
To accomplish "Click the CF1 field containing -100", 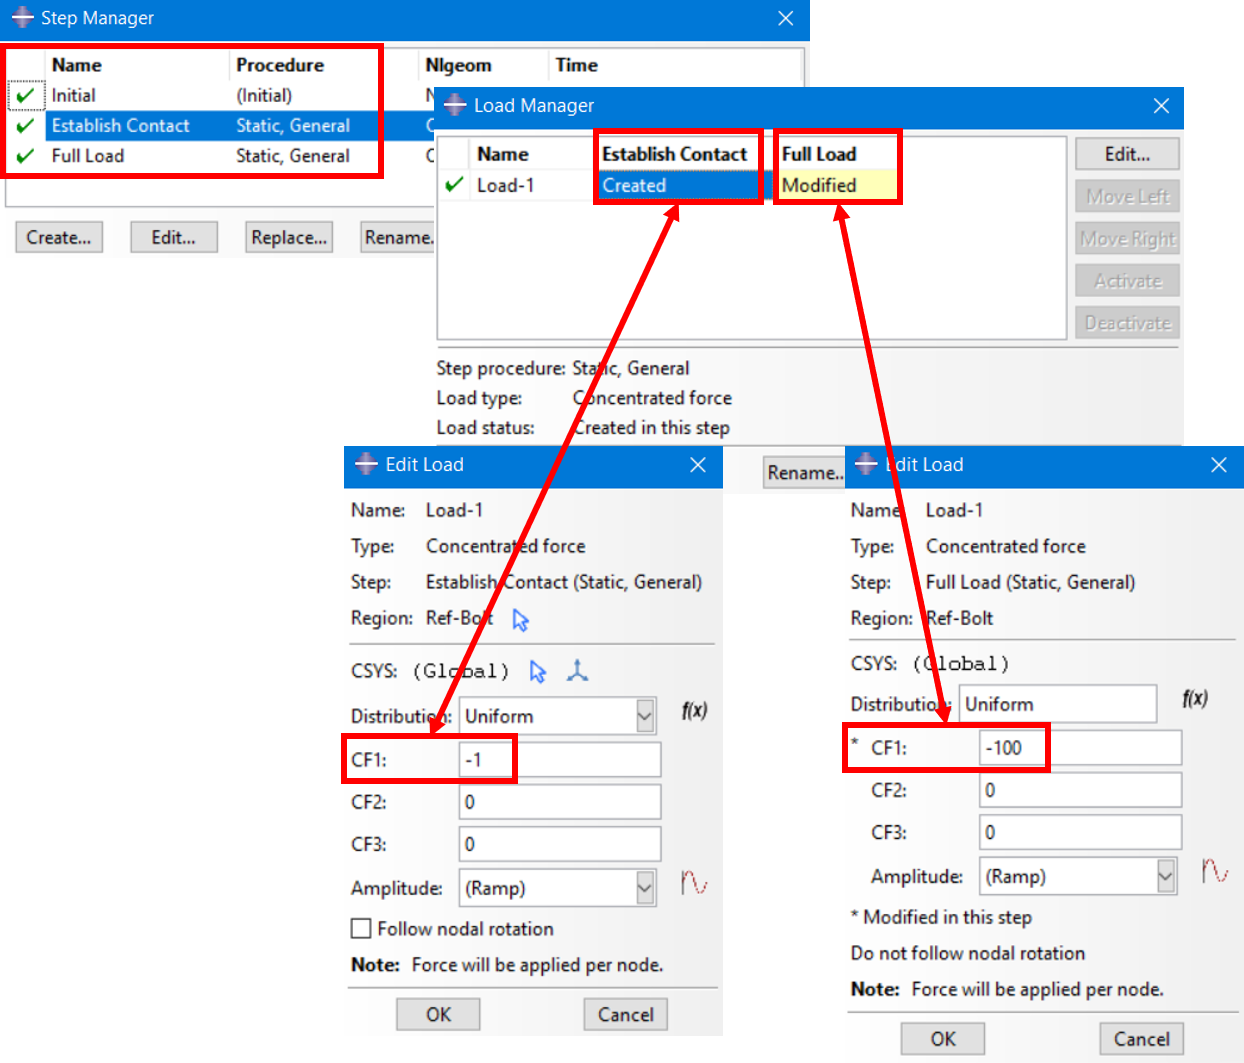I will (1080, 748).
